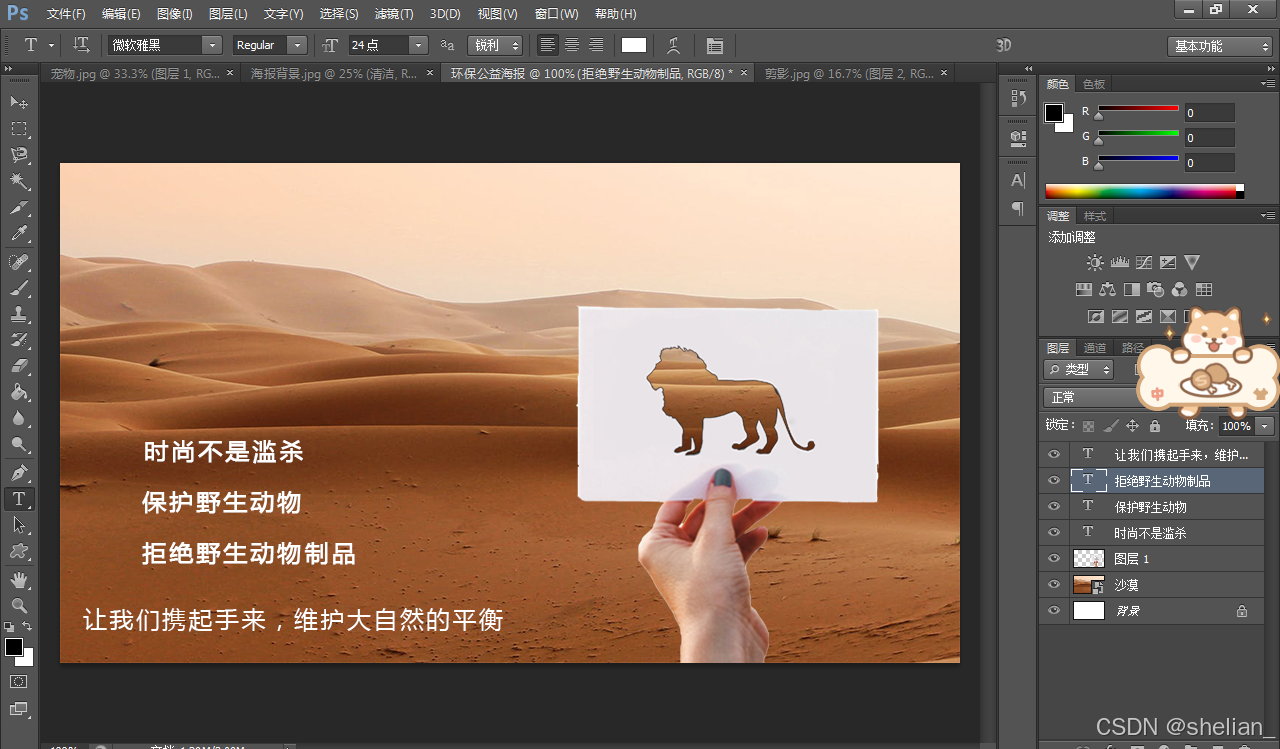The width and height of the screenshot is (1280, 749).
Task: Open the Character and Paragraph panel toggle
Action: (x=714, y=45)
